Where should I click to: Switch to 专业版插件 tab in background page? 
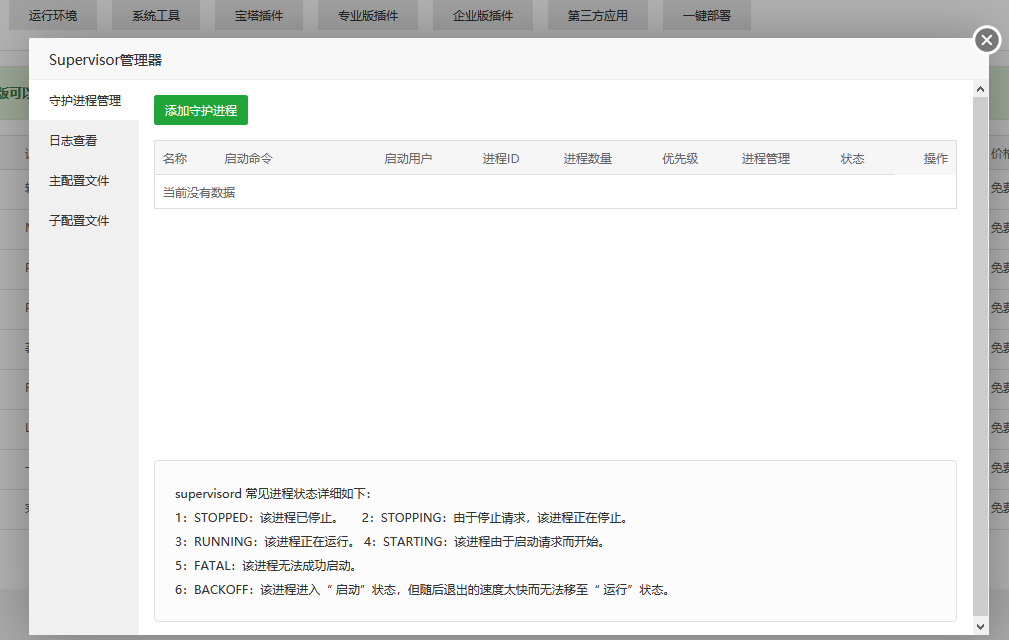coord(368,15)
